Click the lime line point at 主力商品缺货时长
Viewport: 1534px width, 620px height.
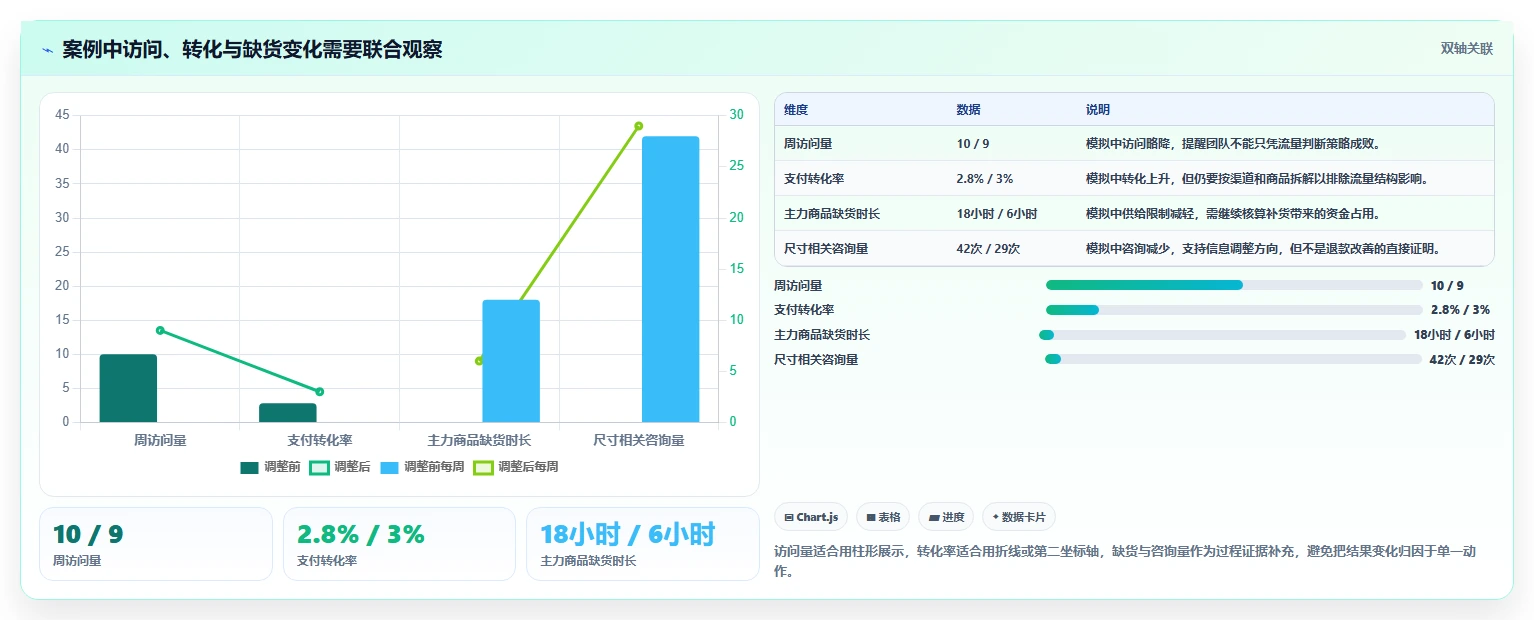click(x=479, y=361)
